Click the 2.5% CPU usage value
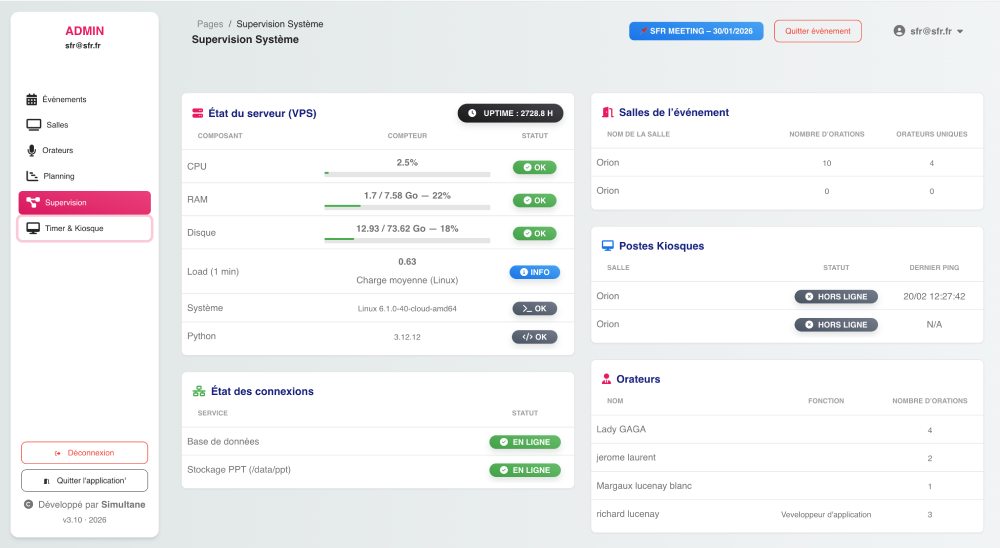This screenshot has height=548, width=1000. coord(407,163)
